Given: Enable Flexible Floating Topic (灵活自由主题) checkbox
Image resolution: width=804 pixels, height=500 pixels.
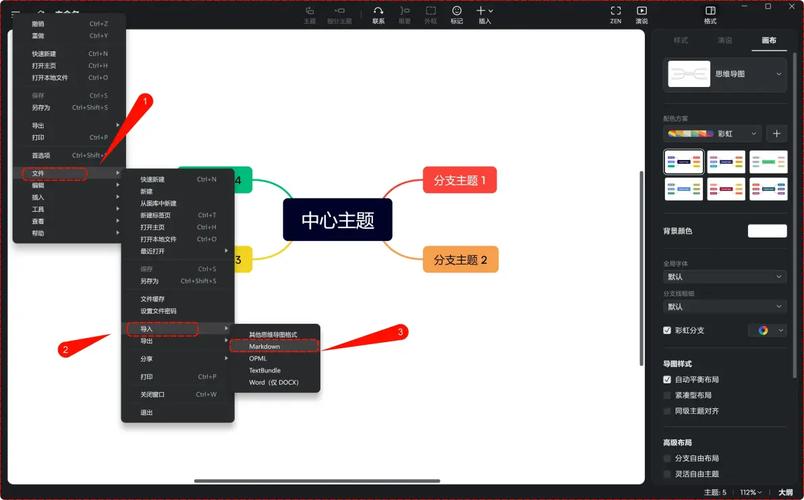Looking at the screenshot, I should click(667, 474).
